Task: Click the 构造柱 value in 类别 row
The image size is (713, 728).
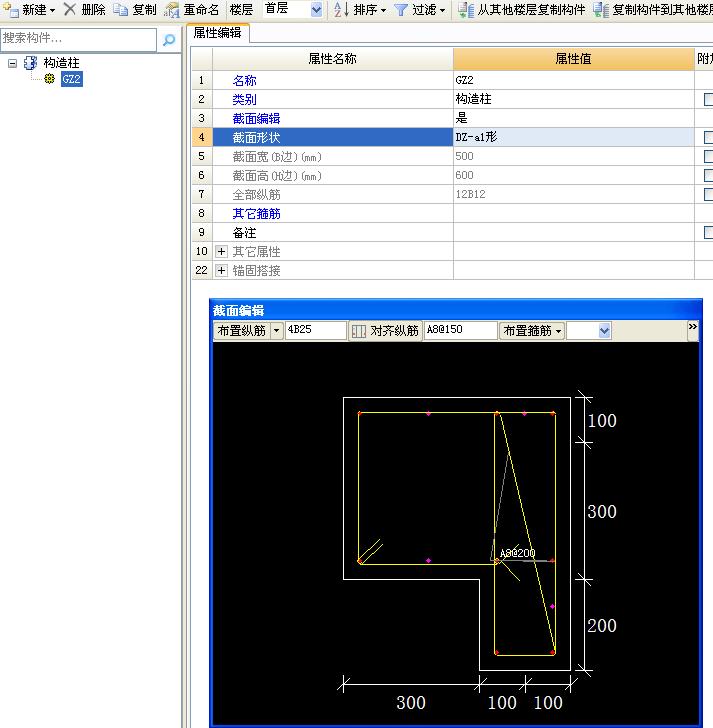Action: pos(473,99)
